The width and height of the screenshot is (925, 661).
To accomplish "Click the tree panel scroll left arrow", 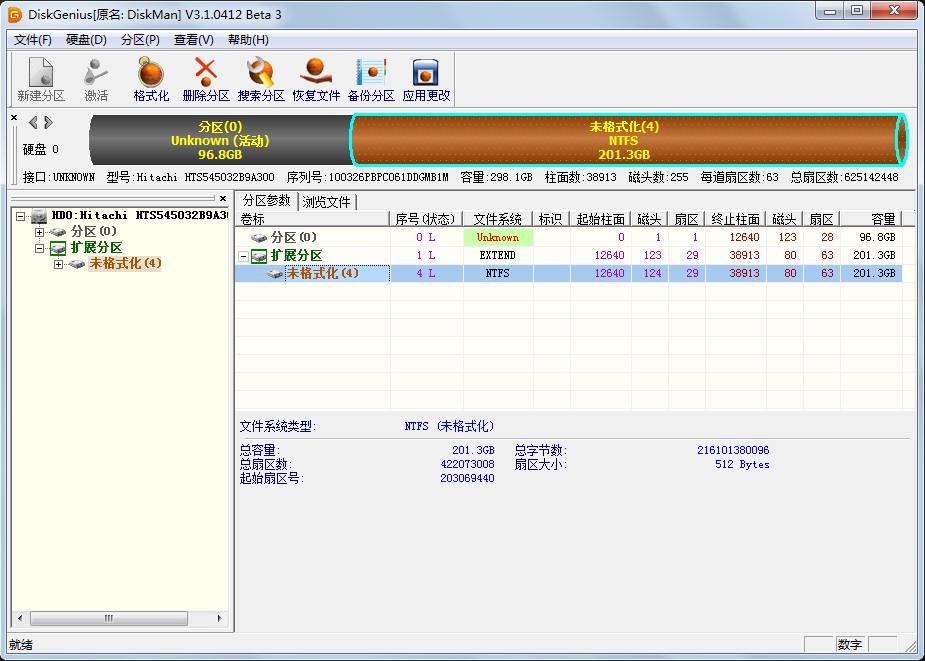I will [20, 619].
